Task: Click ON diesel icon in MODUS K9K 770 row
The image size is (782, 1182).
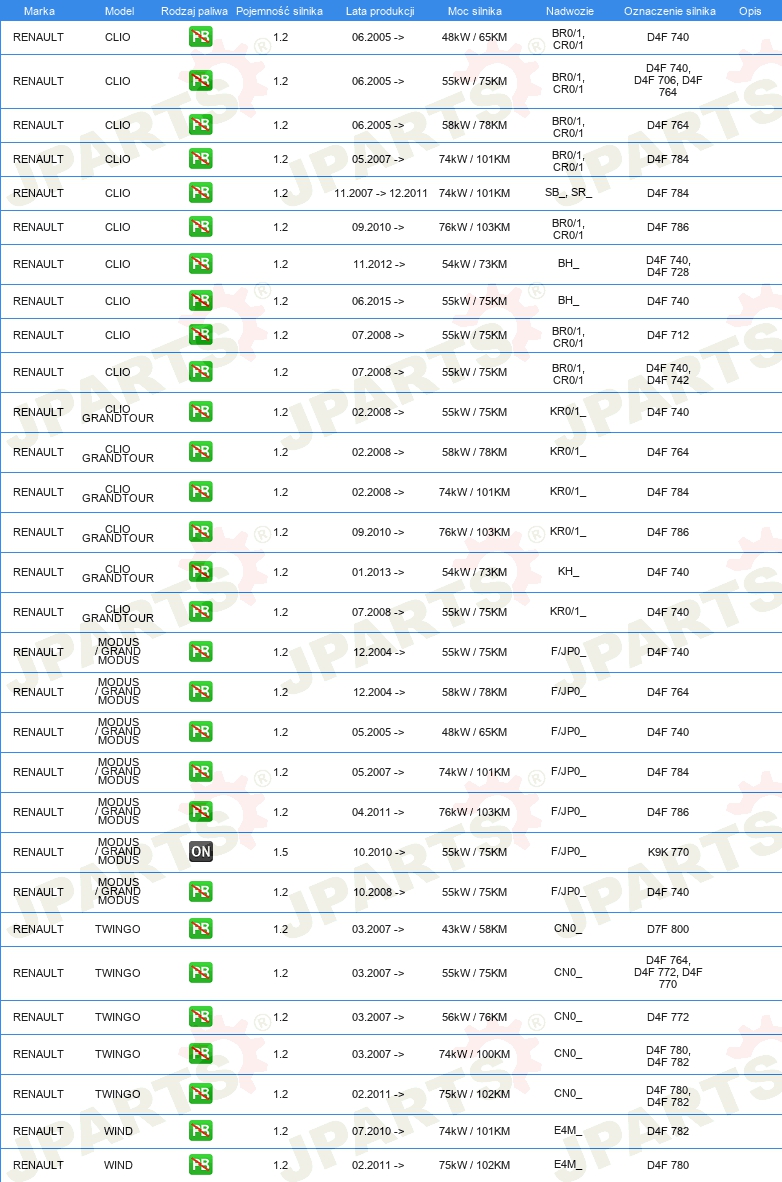Action: tap(201, 852)
